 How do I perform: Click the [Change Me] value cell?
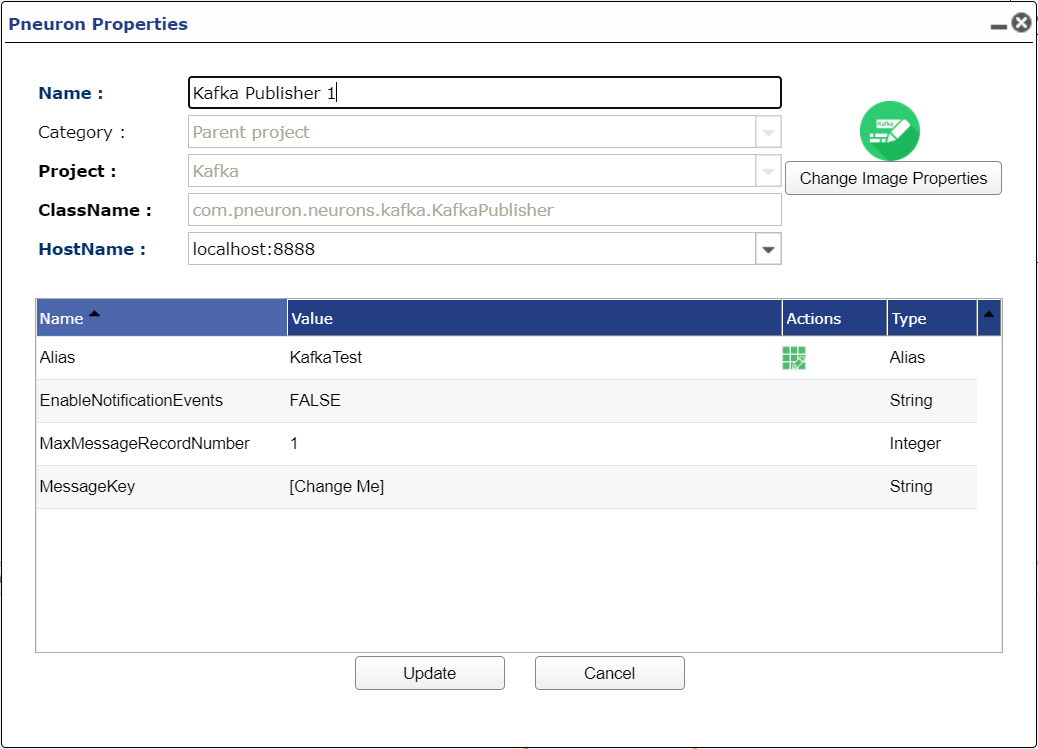(x=336, y=487)
